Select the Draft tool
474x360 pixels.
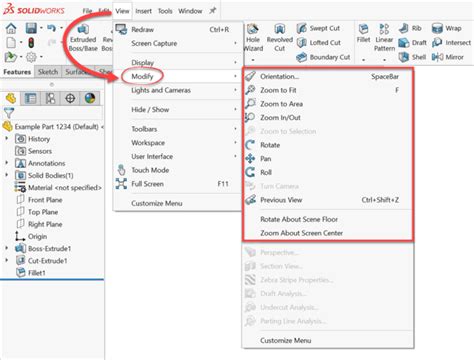[x=413, y=43]
